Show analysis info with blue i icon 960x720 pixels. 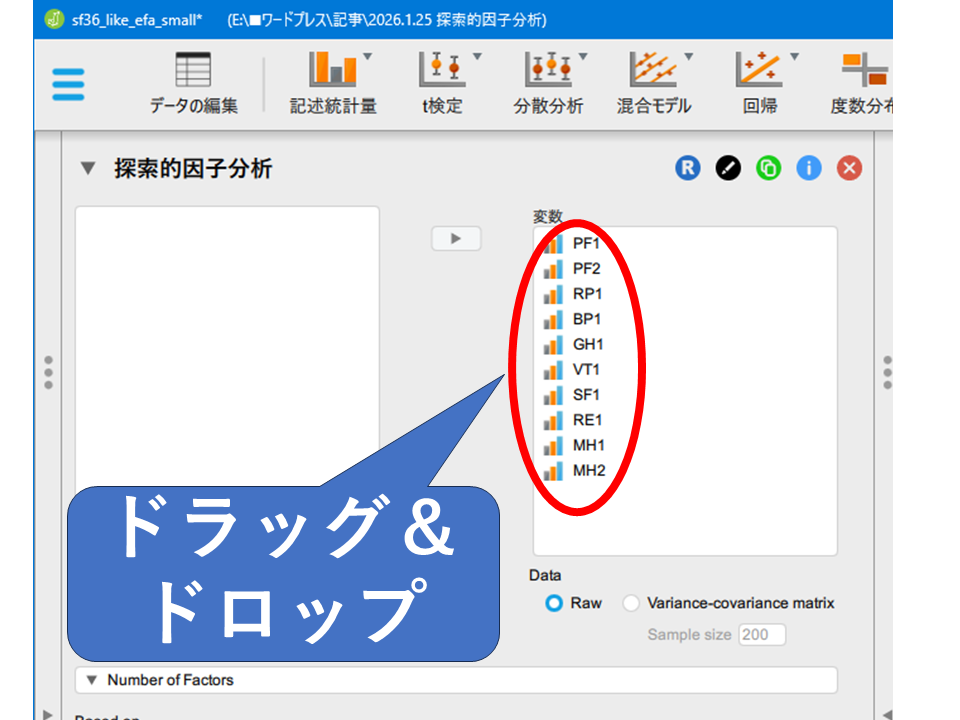808,168
